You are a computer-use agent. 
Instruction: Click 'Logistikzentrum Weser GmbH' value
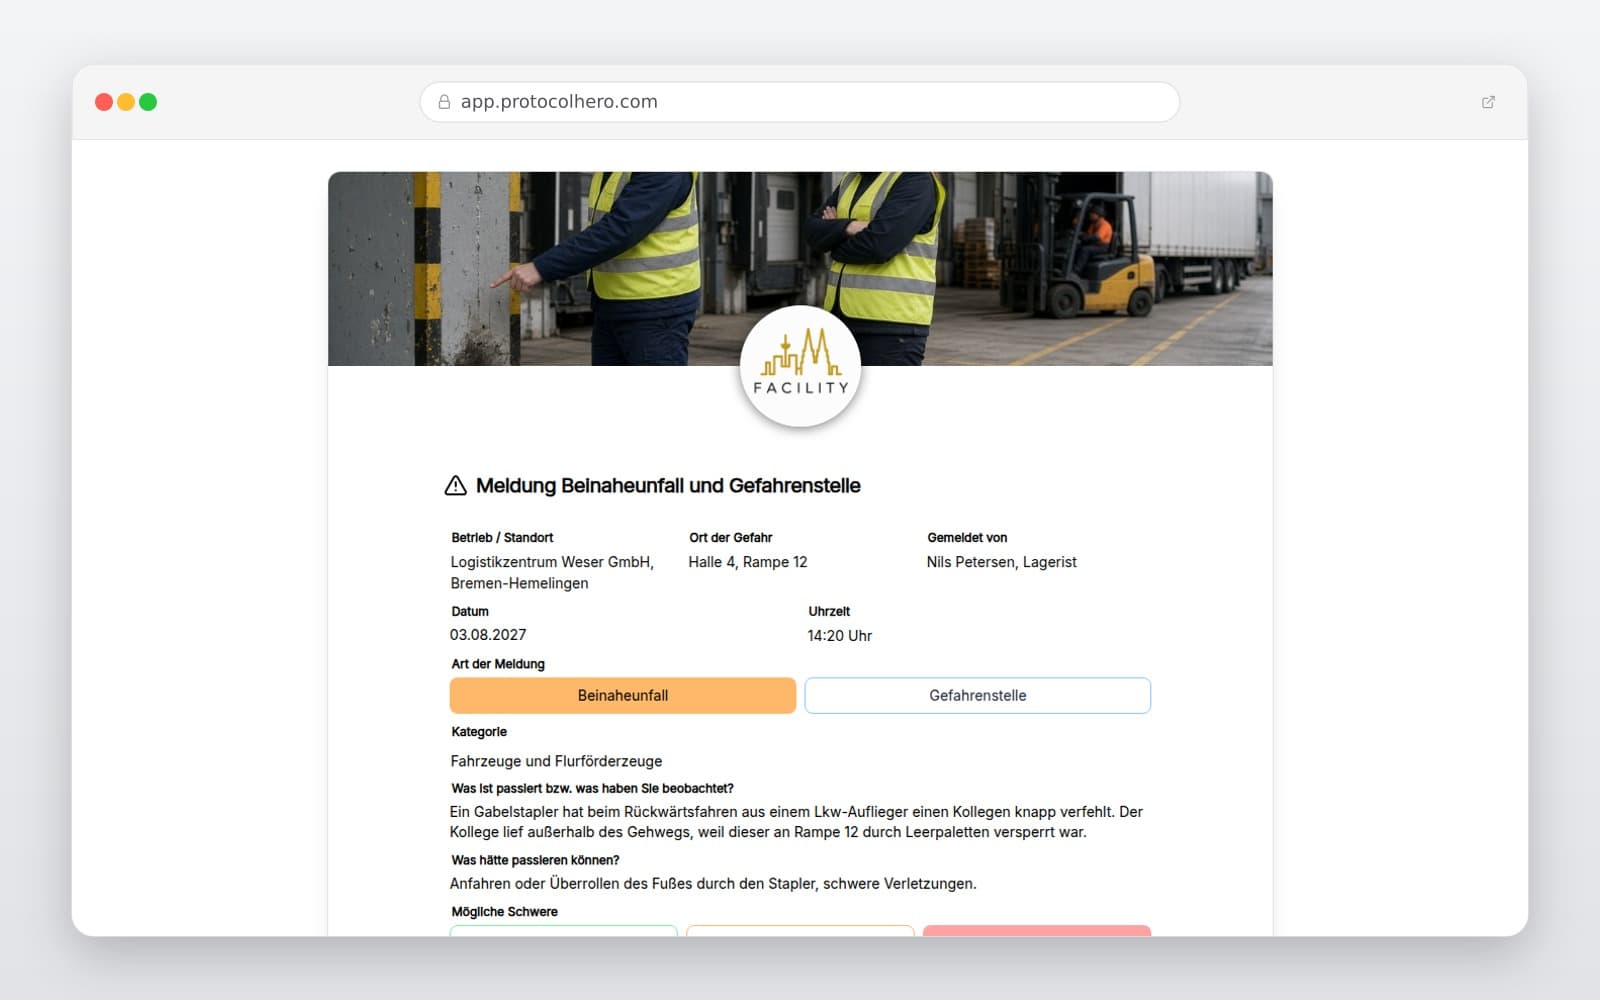552,573
